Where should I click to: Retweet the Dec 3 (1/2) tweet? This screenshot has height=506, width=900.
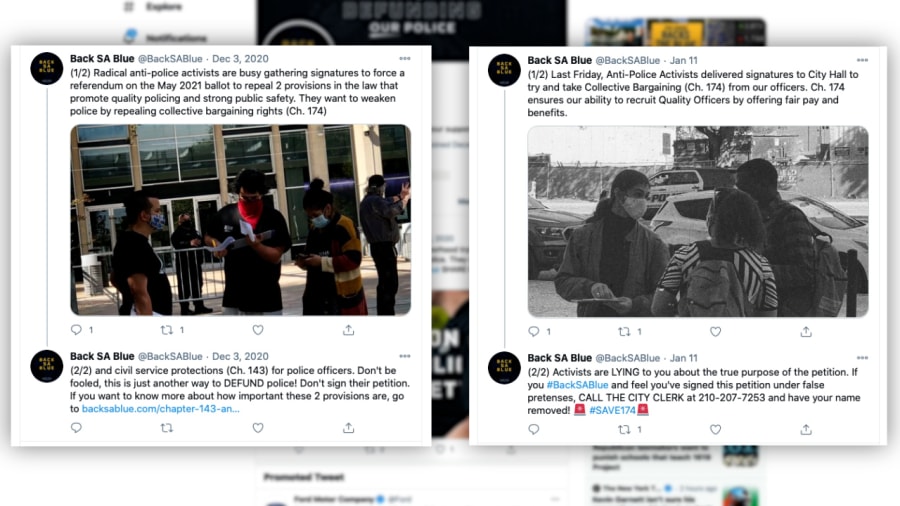tap(166, 330)
